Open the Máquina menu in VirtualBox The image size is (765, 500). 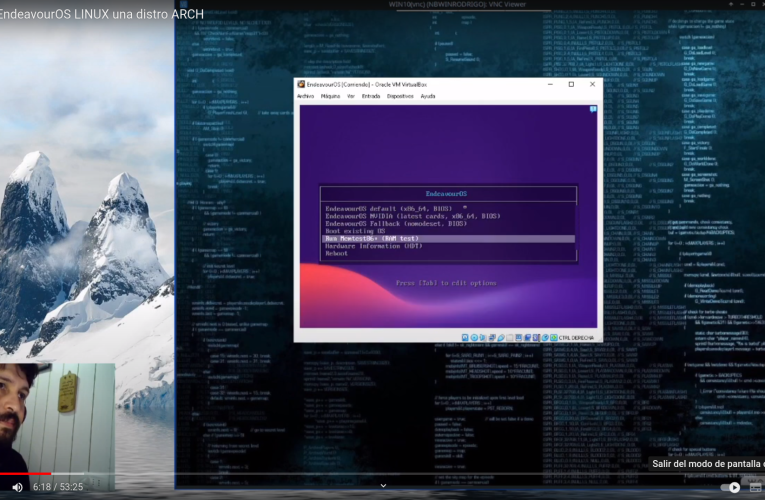tap(330, 96)
